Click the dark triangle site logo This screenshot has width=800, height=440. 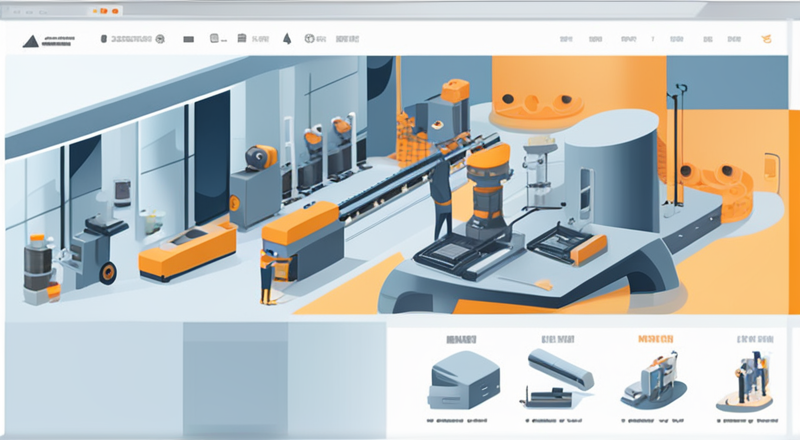click(x=30, y=39)
